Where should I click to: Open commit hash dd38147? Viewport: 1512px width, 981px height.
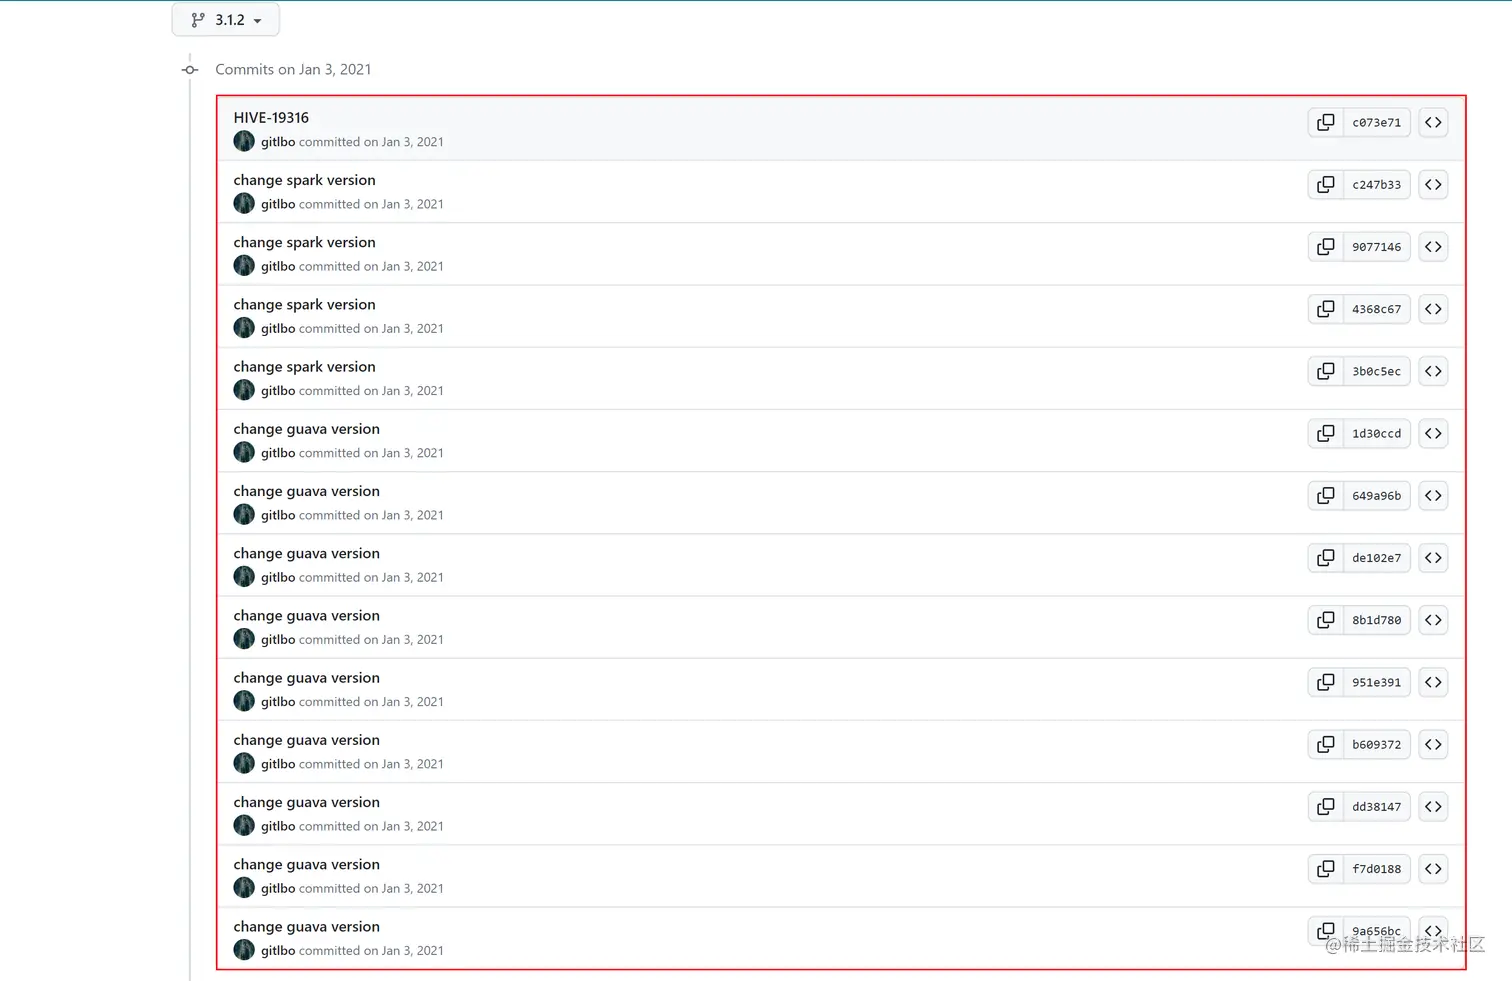point(1377,806)
